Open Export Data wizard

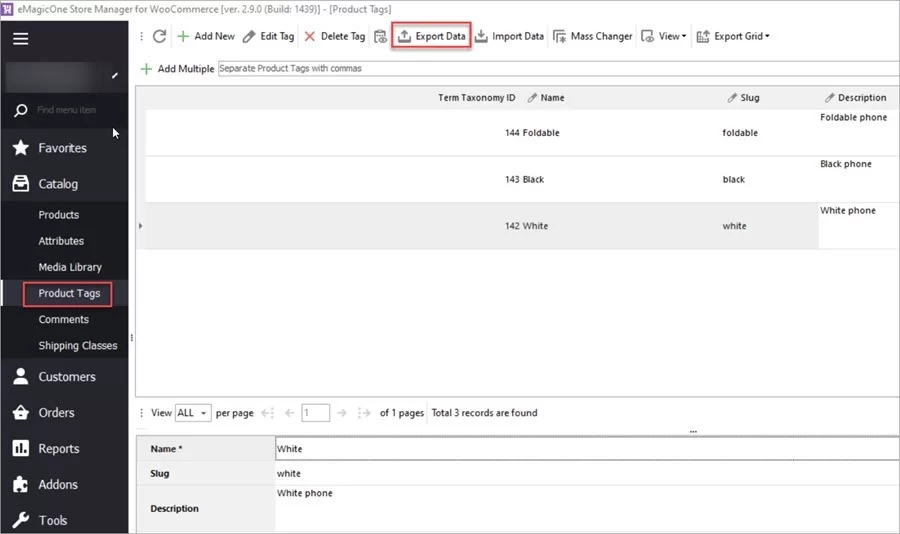(431, 36)
